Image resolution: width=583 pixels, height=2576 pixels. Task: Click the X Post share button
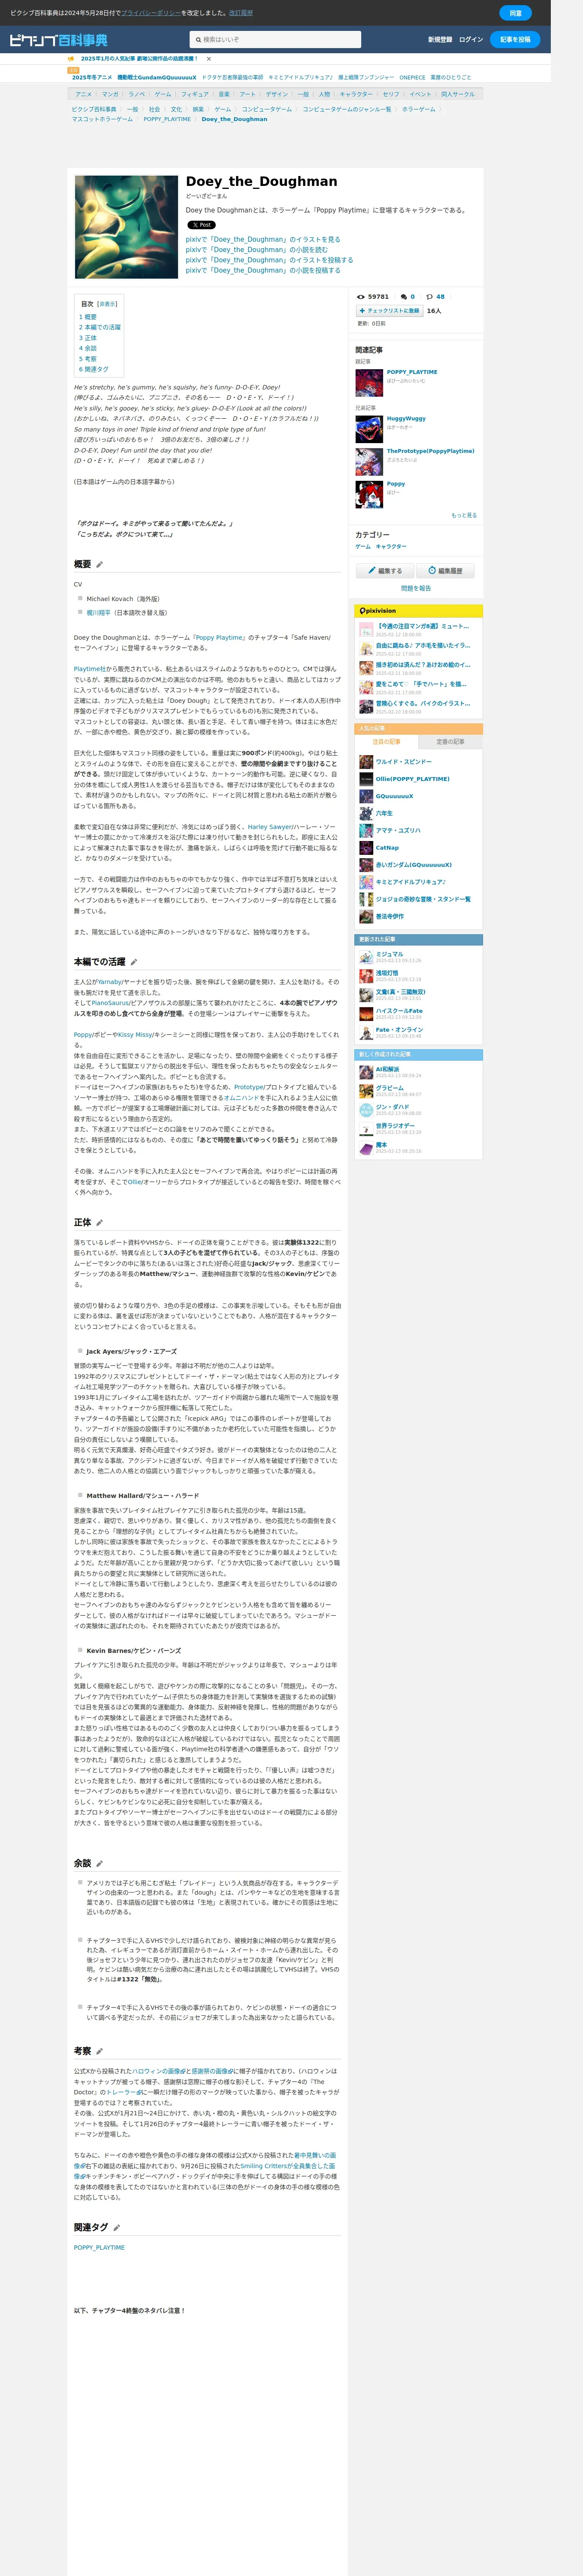coord(201,225)
